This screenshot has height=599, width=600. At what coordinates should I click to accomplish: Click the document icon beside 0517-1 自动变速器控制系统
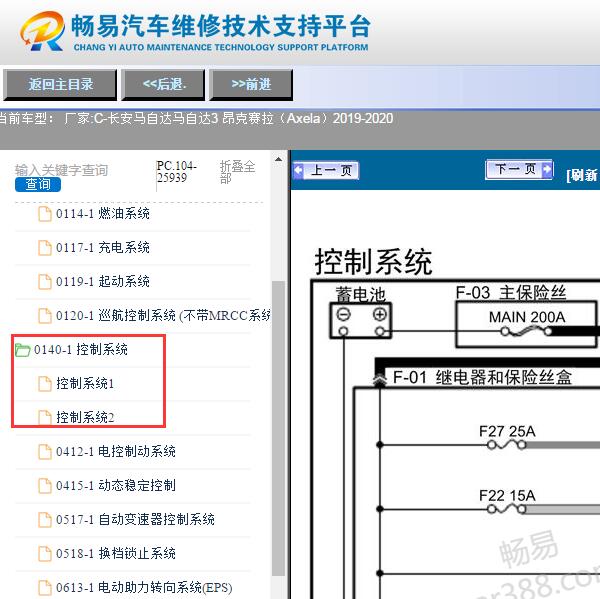[x=45, y=520]
